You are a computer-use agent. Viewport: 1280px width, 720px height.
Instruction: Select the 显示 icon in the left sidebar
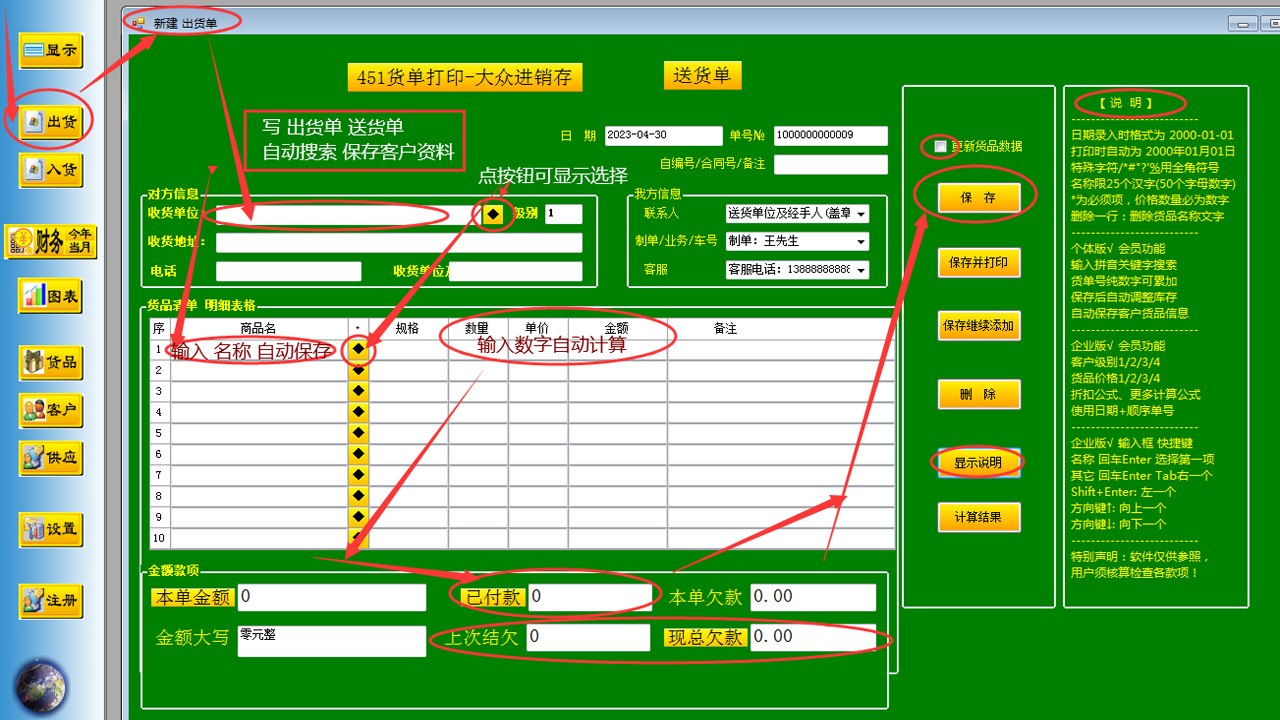coord(50,50)
